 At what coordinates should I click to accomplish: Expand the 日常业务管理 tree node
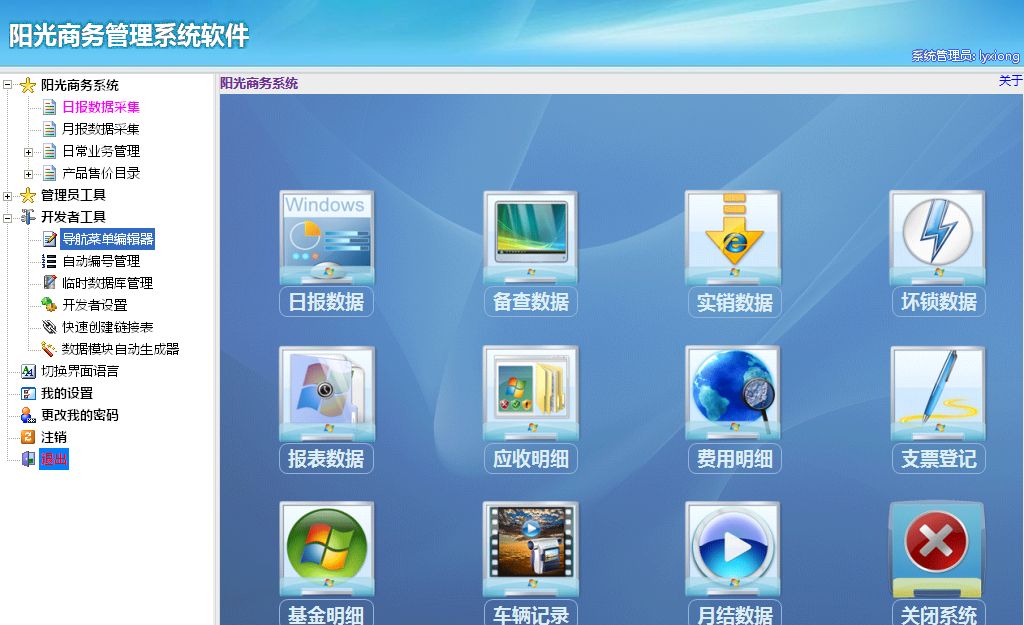click(x=28, y=152)
